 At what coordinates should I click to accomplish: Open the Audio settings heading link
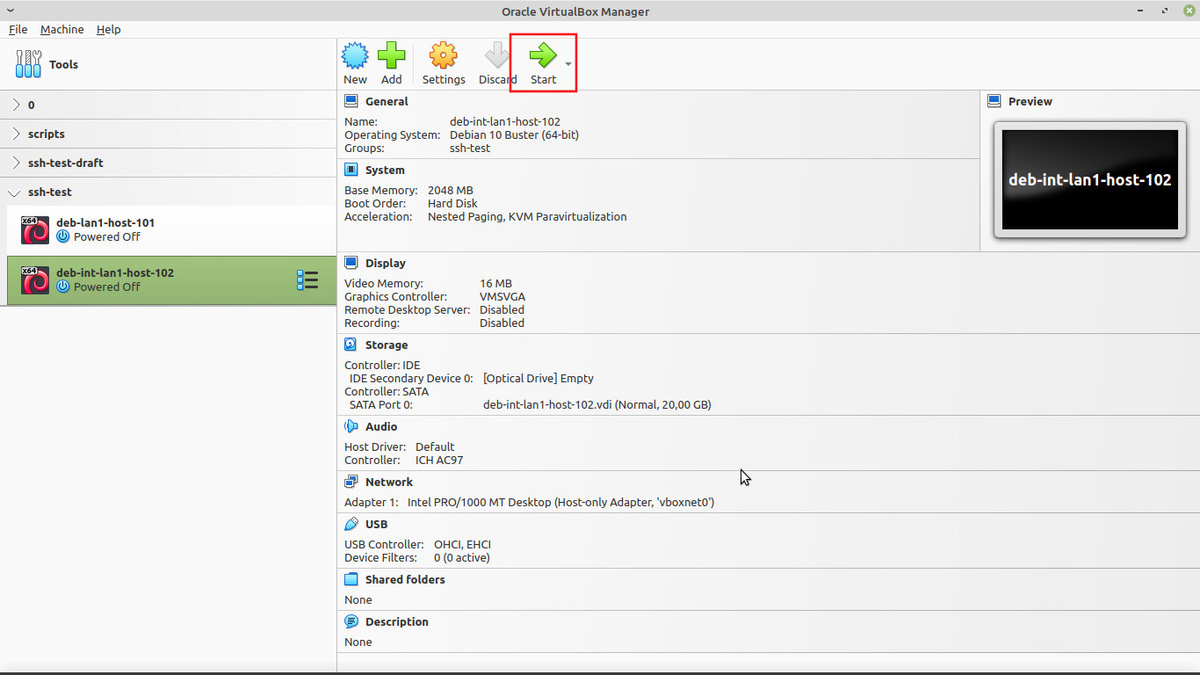381,426
